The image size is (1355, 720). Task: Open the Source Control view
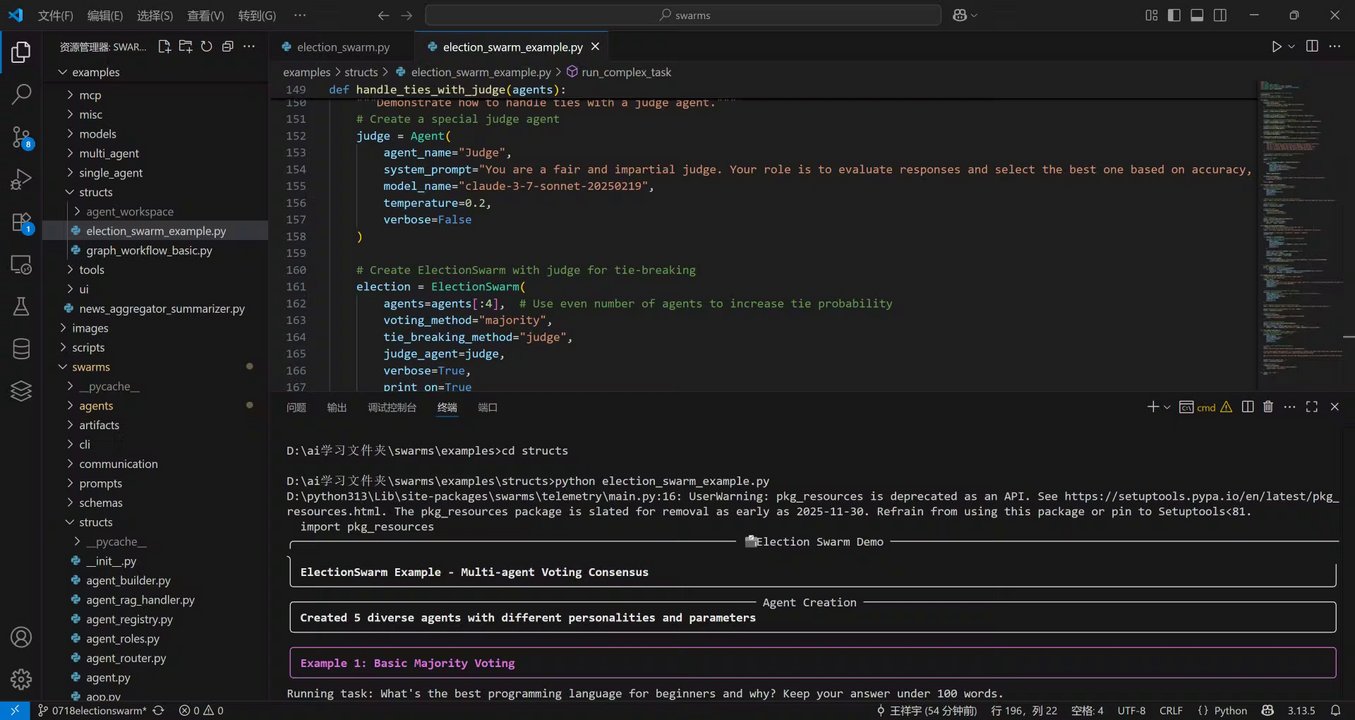pos(21,138)
